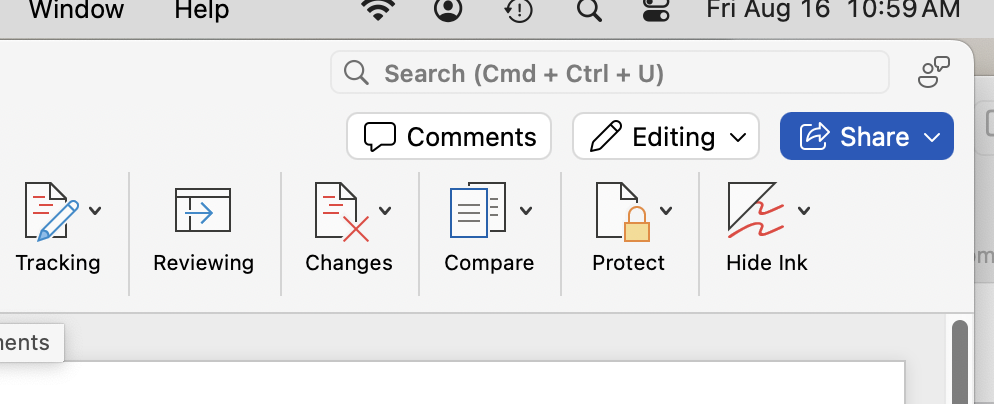Viewport: 994px width, 404px height.
Task: Select the Compare documents icon
Action: click(x=480, y=211)
